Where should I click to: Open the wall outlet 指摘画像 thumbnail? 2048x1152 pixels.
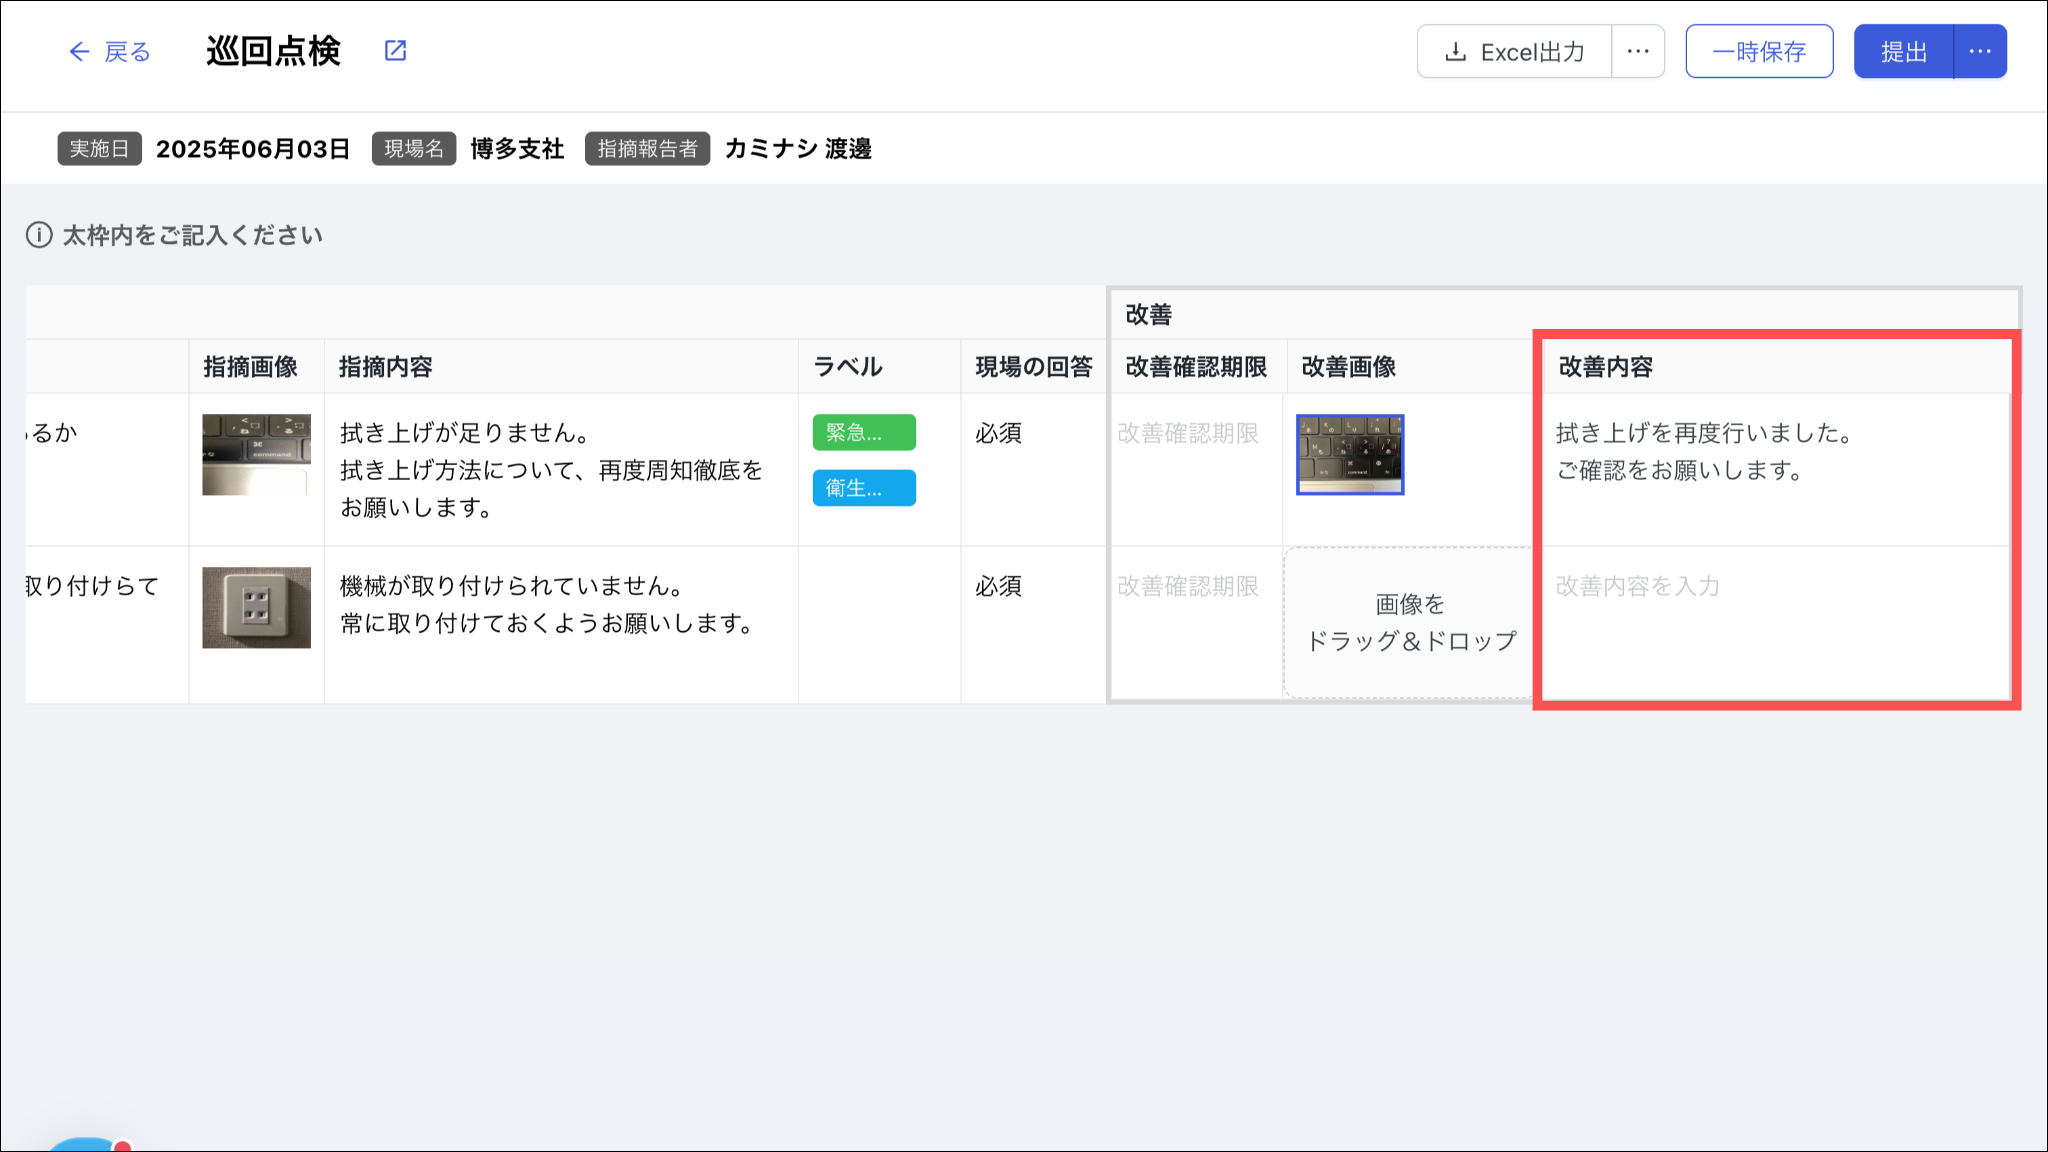click(x=256, y=608)
